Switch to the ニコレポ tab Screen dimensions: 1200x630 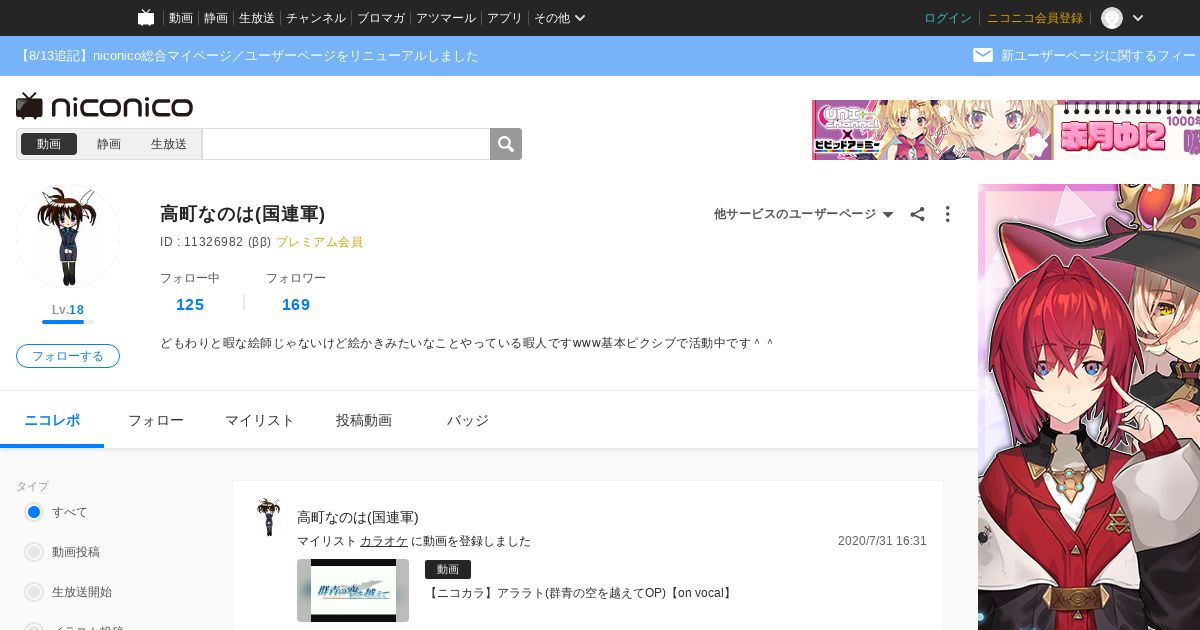pos(52,420)
